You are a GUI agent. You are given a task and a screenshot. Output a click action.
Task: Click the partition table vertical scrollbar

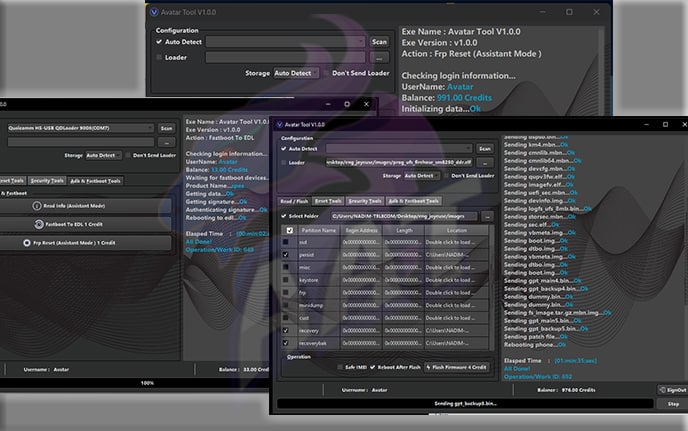pyautogui.click(x=491, y=287)
